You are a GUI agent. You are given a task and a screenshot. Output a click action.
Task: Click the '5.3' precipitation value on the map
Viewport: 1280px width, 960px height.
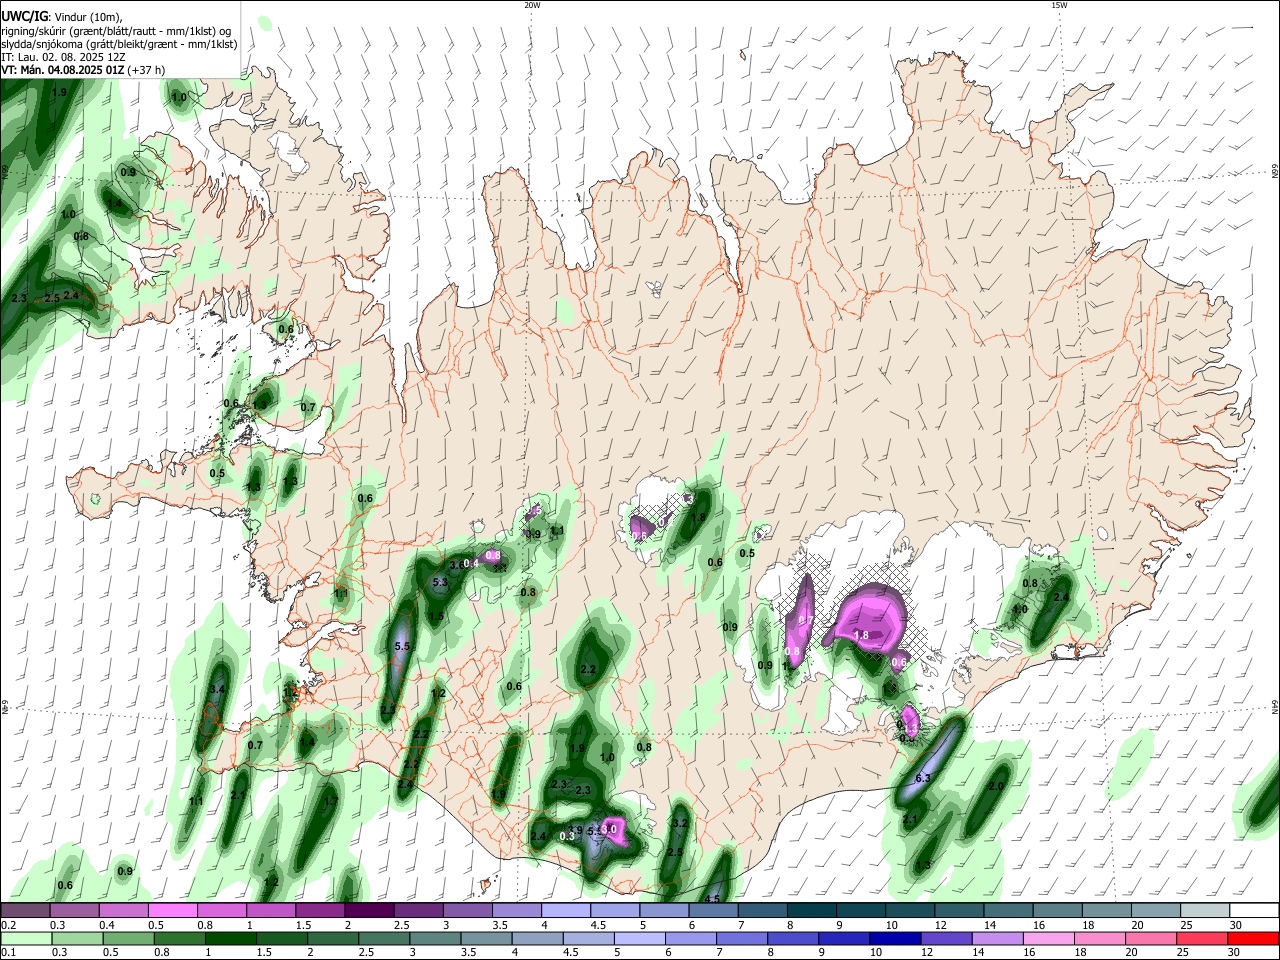pos(440,582)
